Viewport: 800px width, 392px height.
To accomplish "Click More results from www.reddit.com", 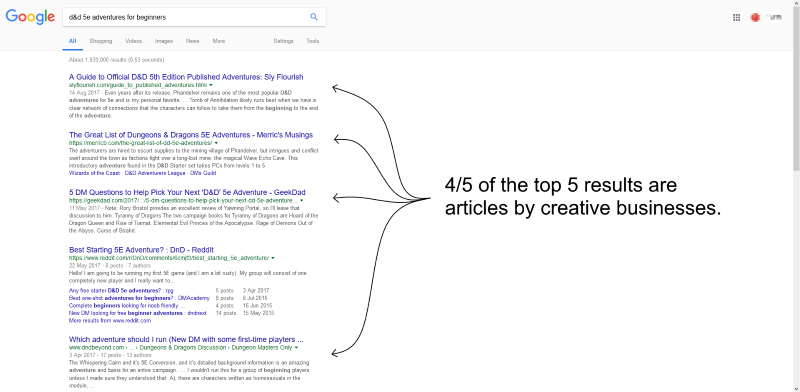I will (110, 321).
